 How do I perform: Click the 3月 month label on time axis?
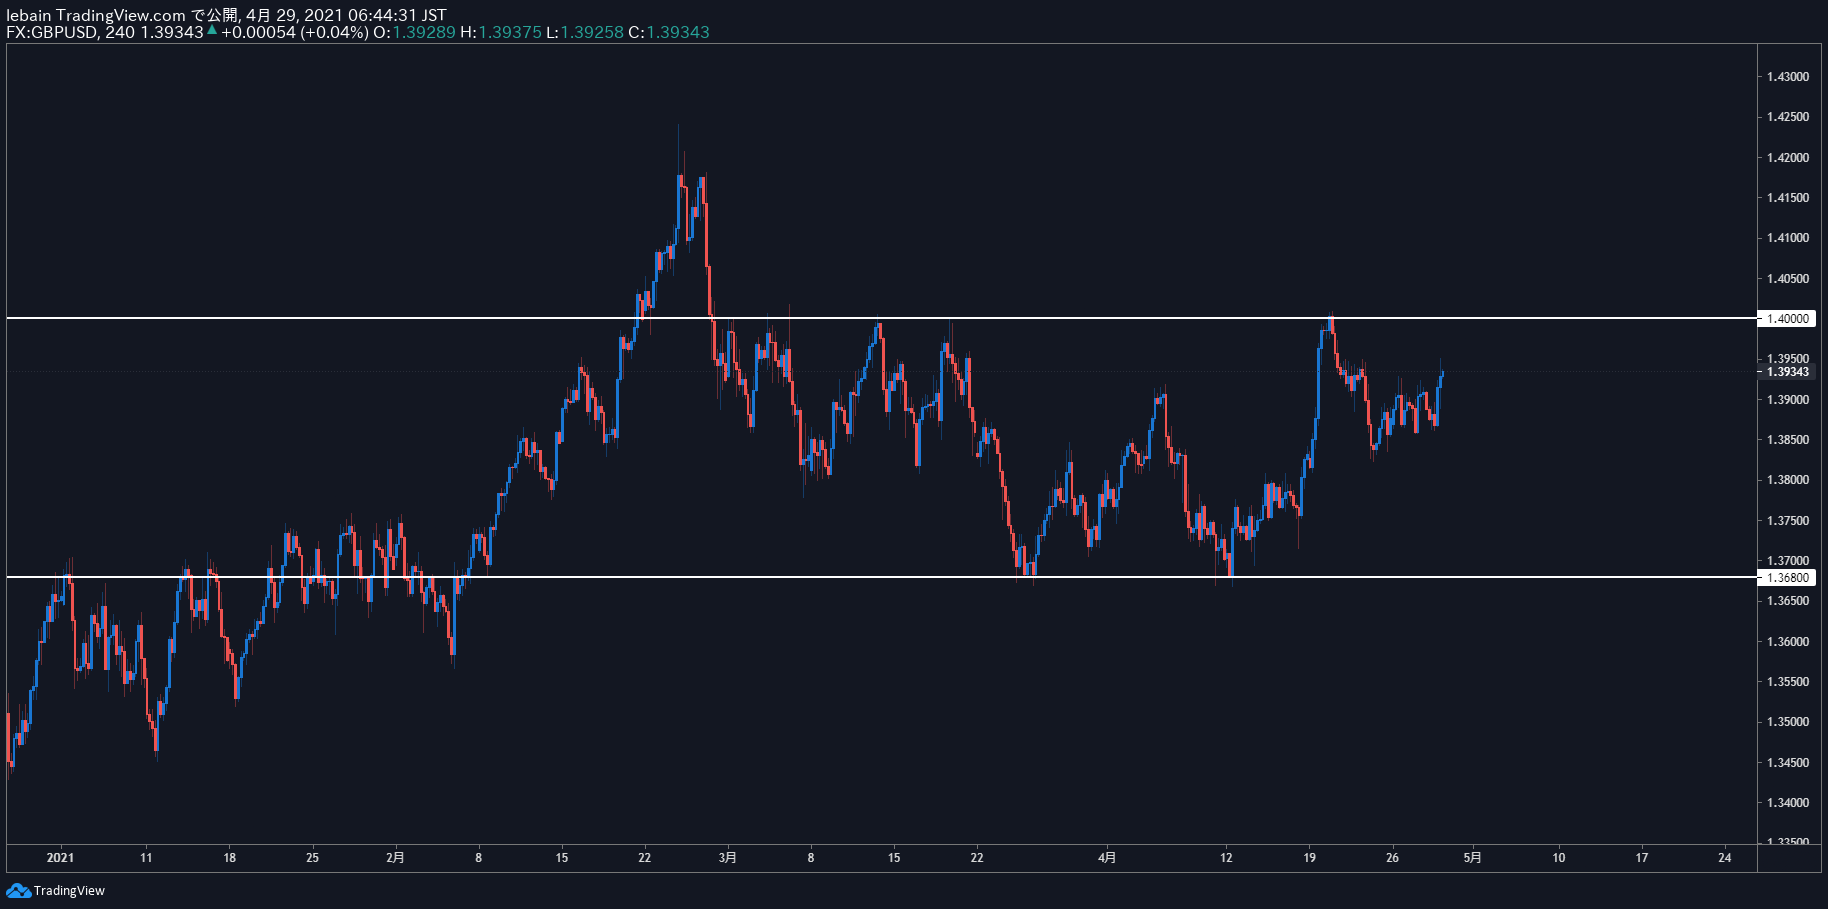pyautogui.click(x=728, y=857)
